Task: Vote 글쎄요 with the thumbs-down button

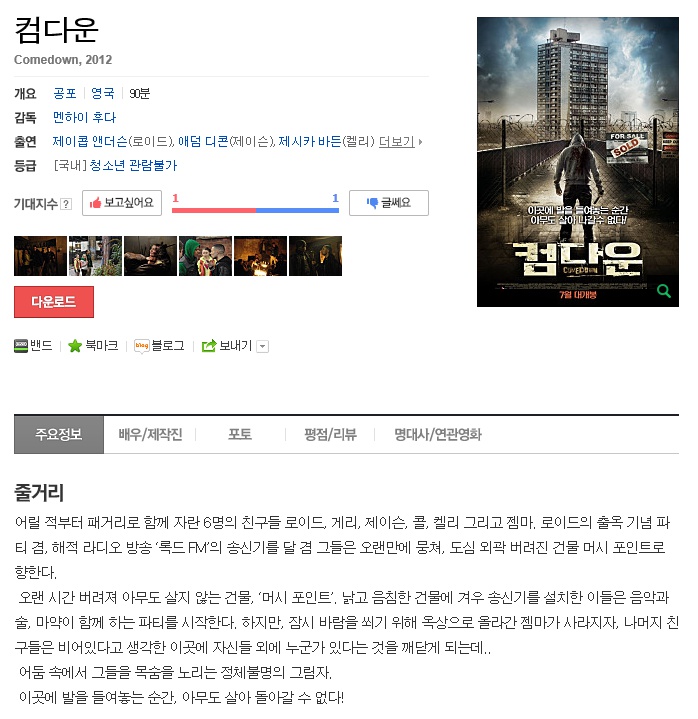Action: tap(389, 203)
